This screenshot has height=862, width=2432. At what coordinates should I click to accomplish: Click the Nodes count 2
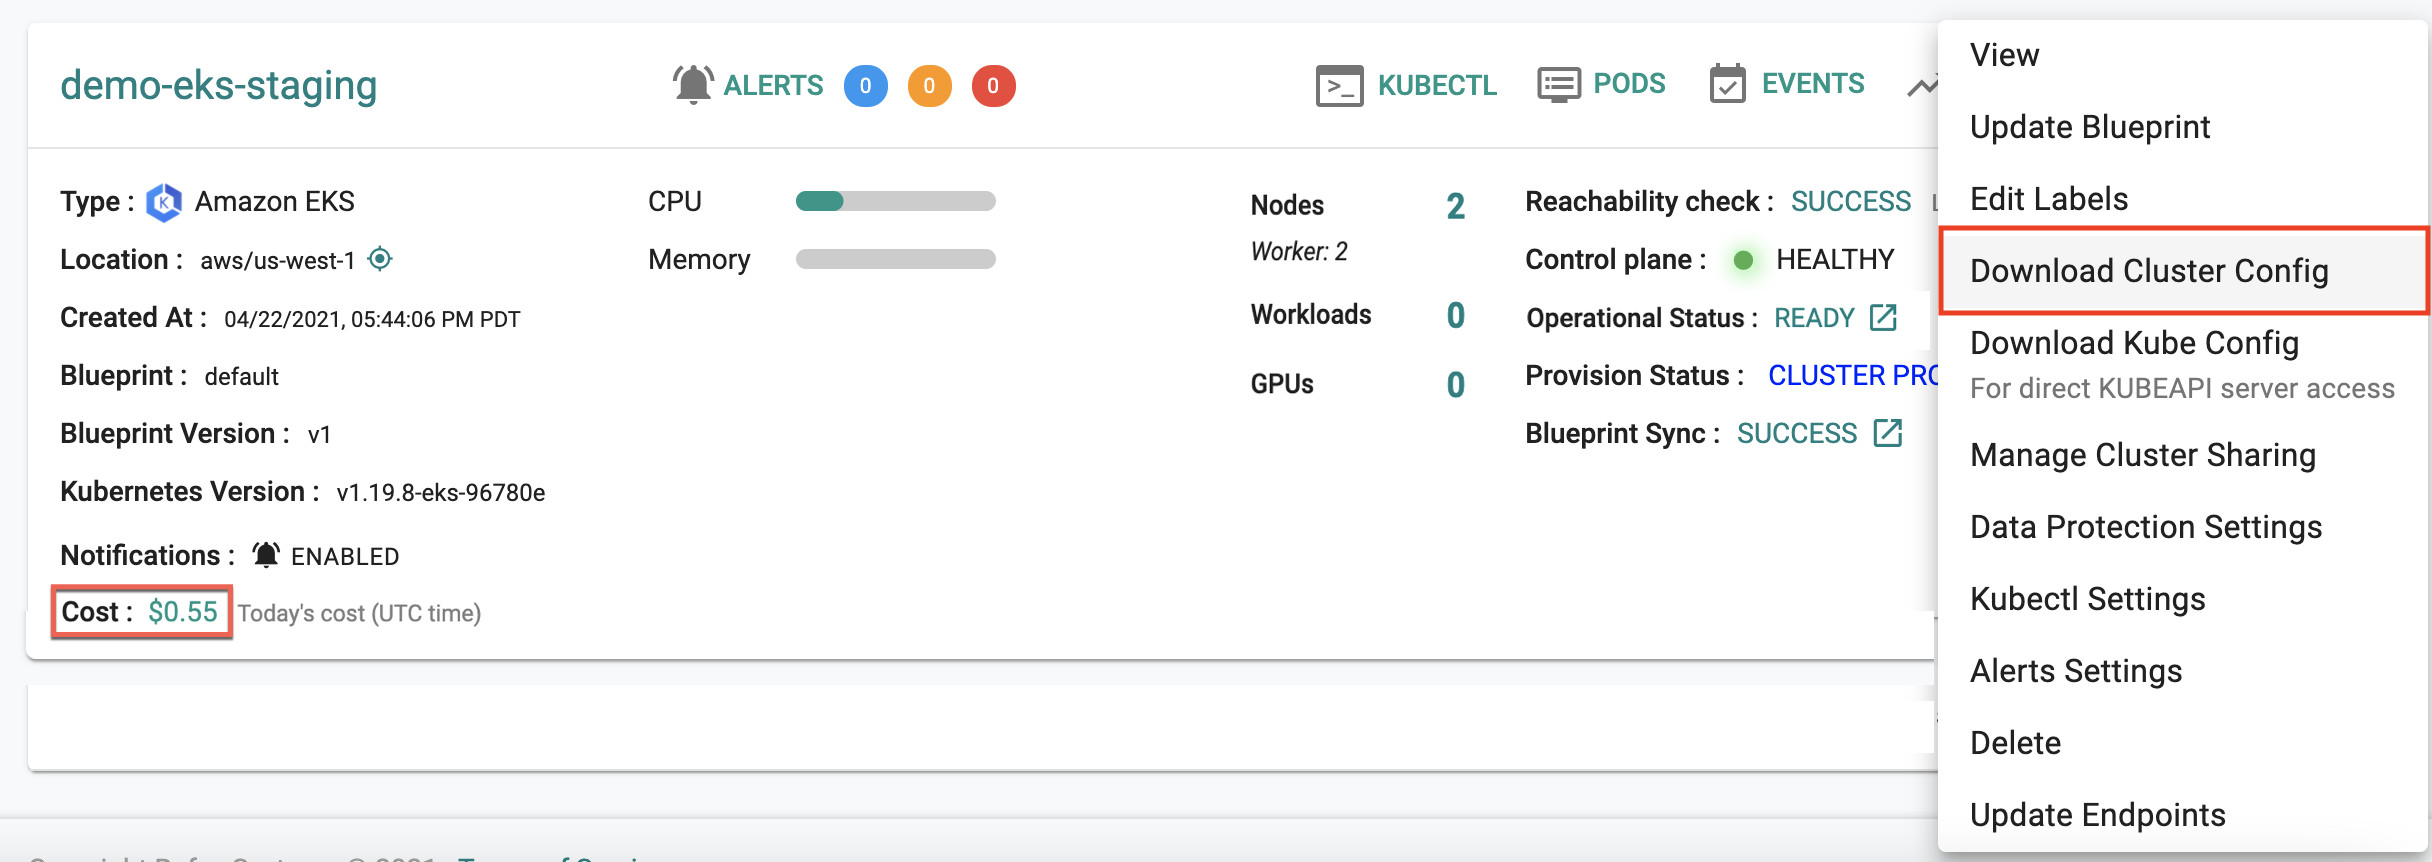(x=1456, y=206)
